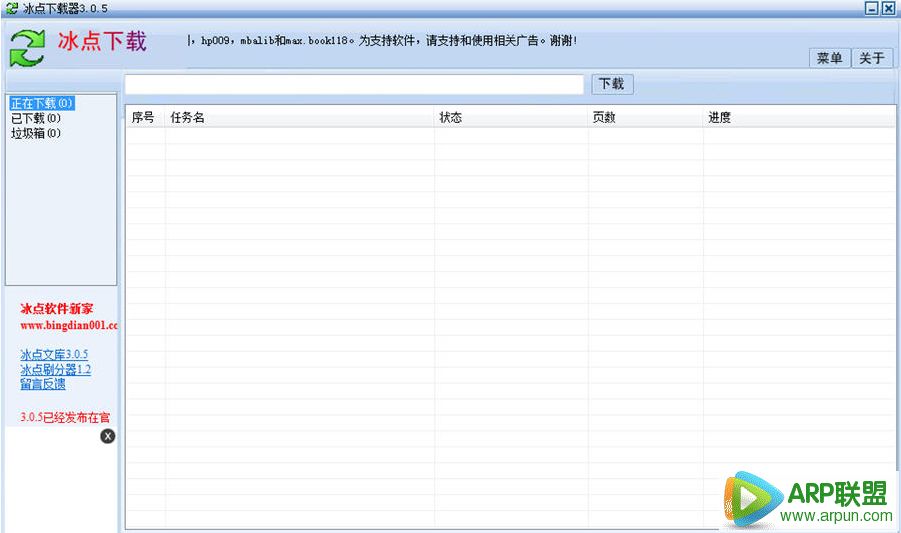The width and height of the screenshot is (901, 533).
Task: Select 正在下载 (0) list item
Action: click(x=42, y=103)
